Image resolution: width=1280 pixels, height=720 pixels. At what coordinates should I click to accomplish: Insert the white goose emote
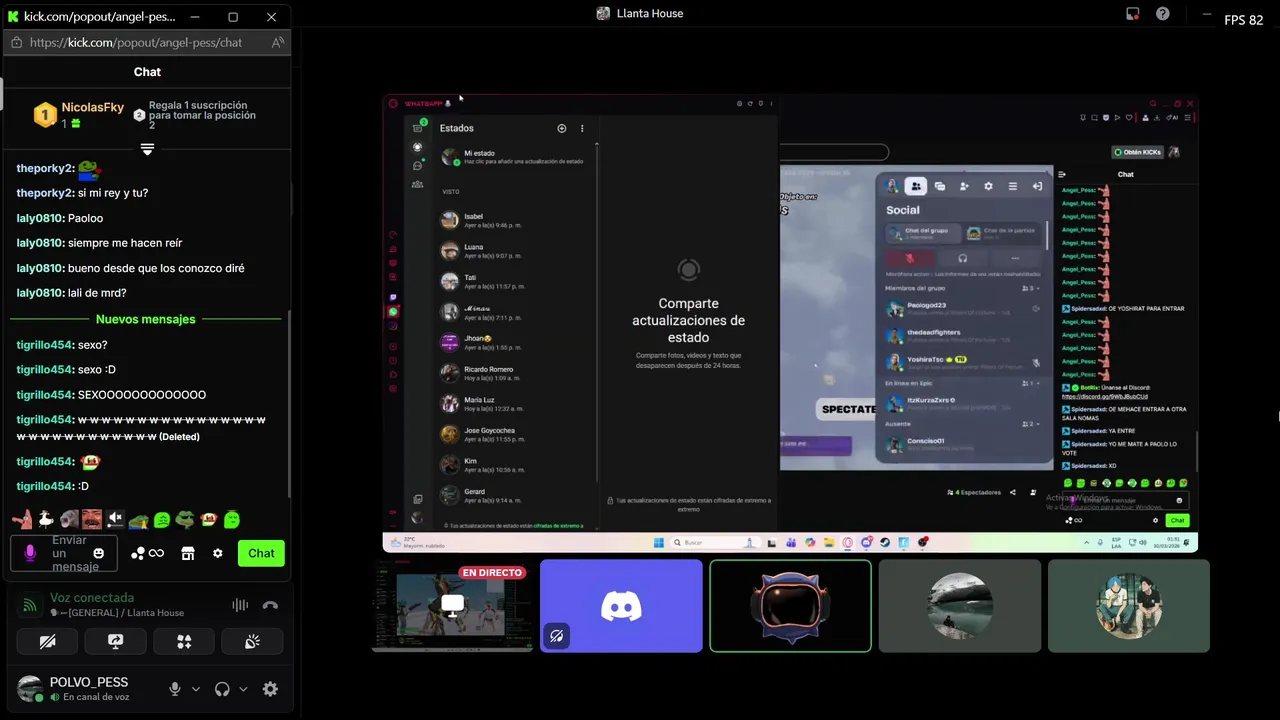(x=45, y=519)
